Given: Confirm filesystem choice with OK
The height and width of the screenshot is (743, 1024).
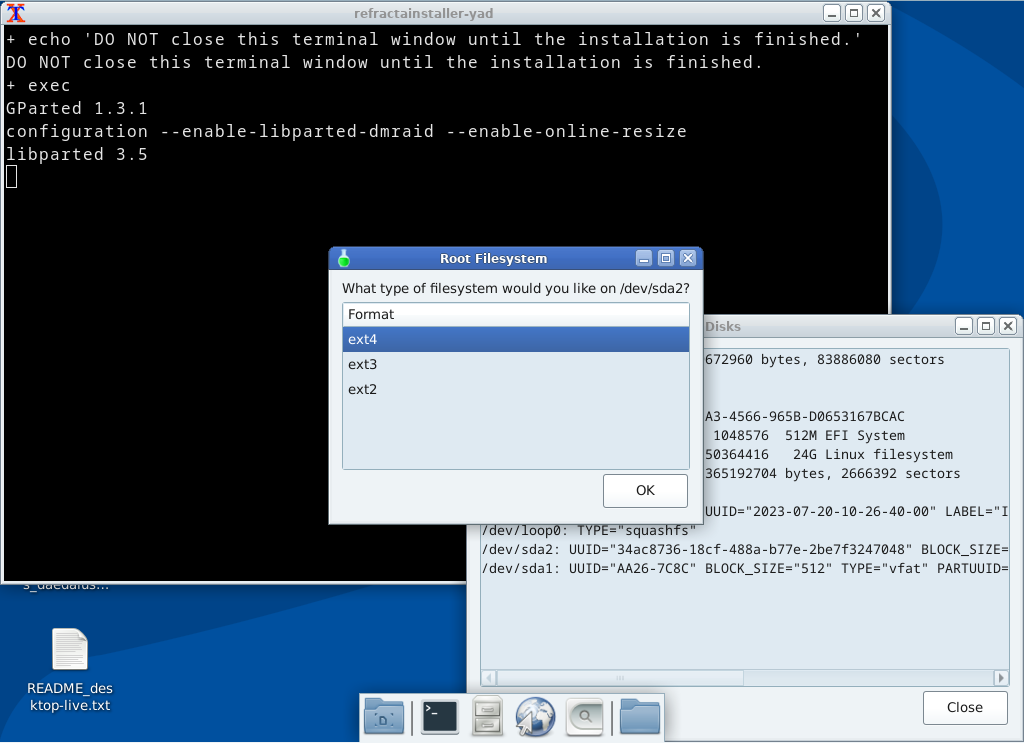Looking at the screenshot, I should (644, 490).
